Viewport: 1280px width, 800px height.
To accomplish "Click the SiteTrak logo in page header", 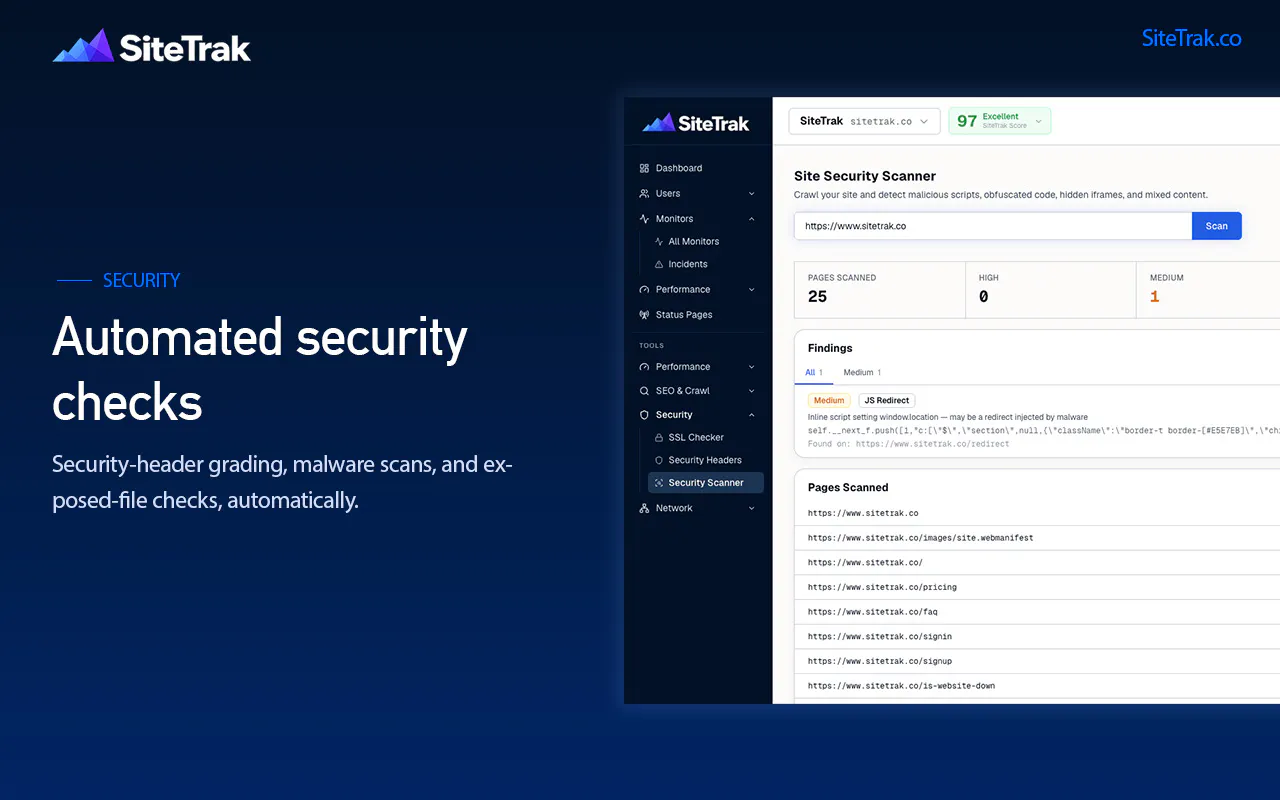I will 151,47.
